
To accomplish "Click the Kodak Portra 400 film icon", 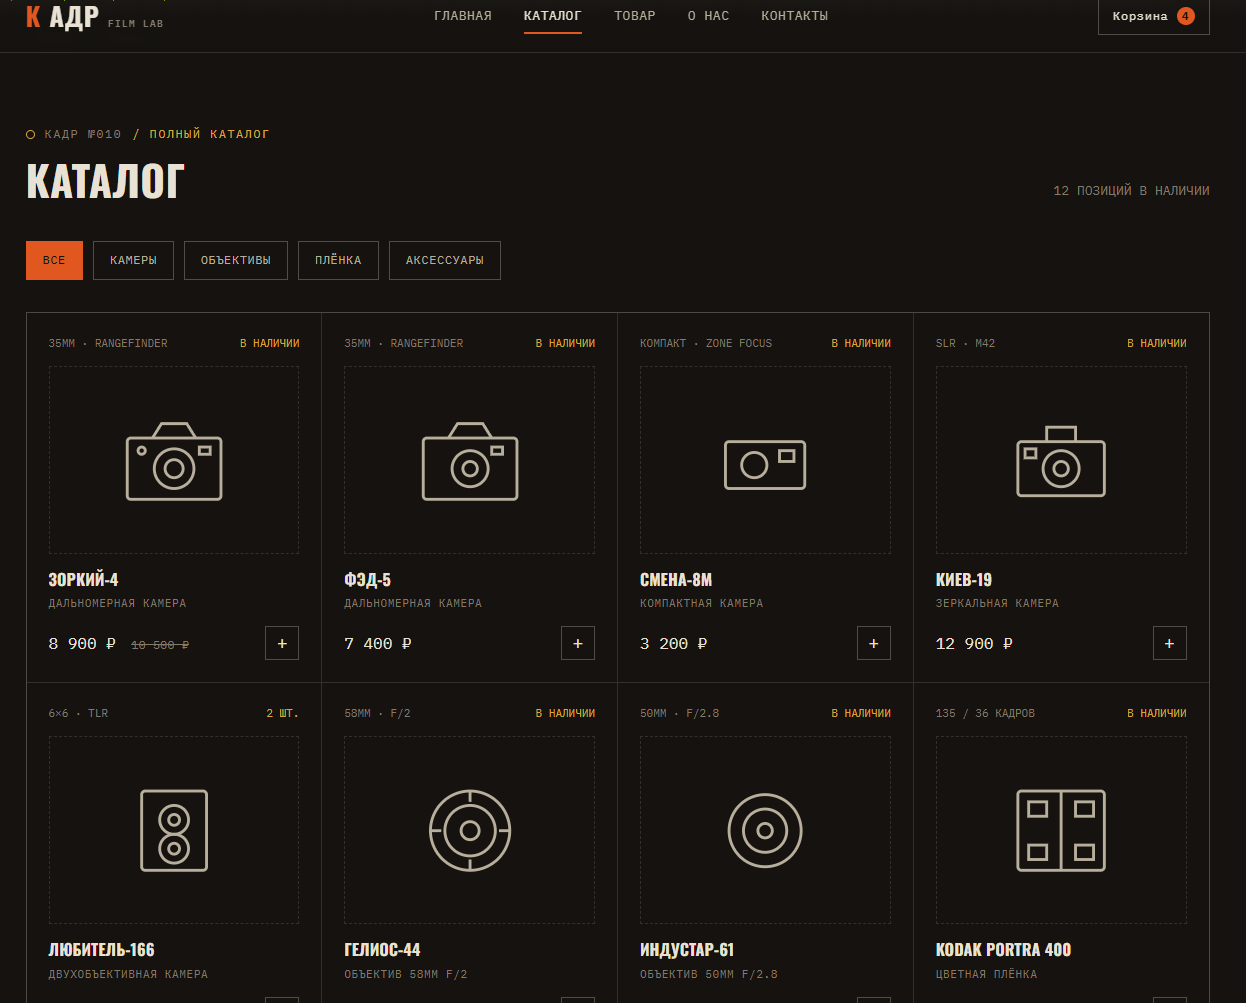I will click(x=1061, y=831).
